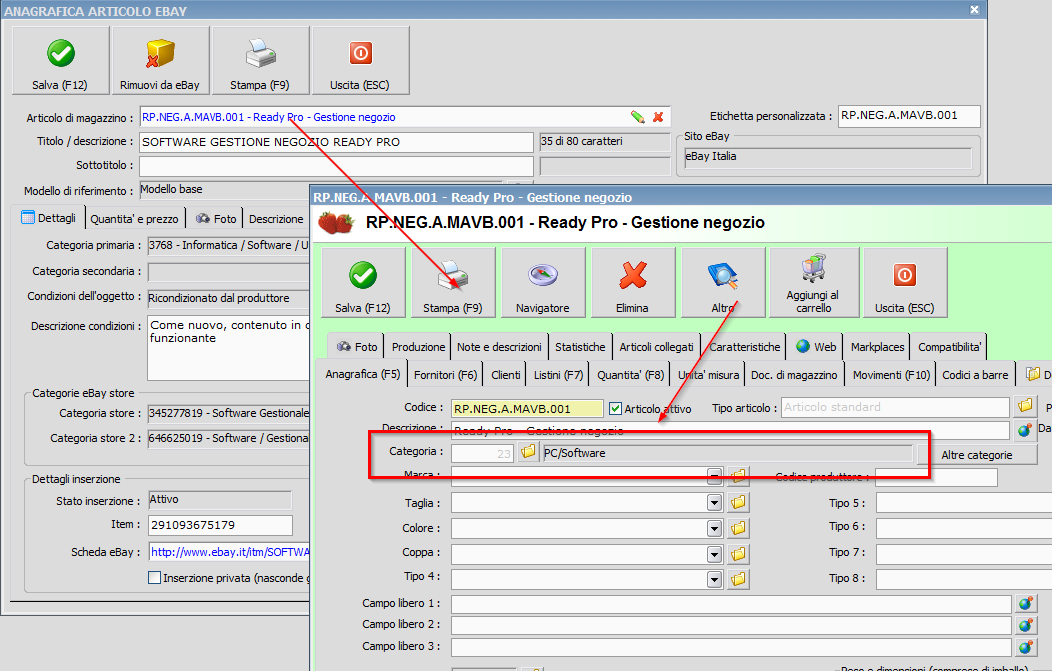Screen dimensions: 1052x671
Task: Open Modello di riferimento dropdown
Action: click(x=322, y=189)
